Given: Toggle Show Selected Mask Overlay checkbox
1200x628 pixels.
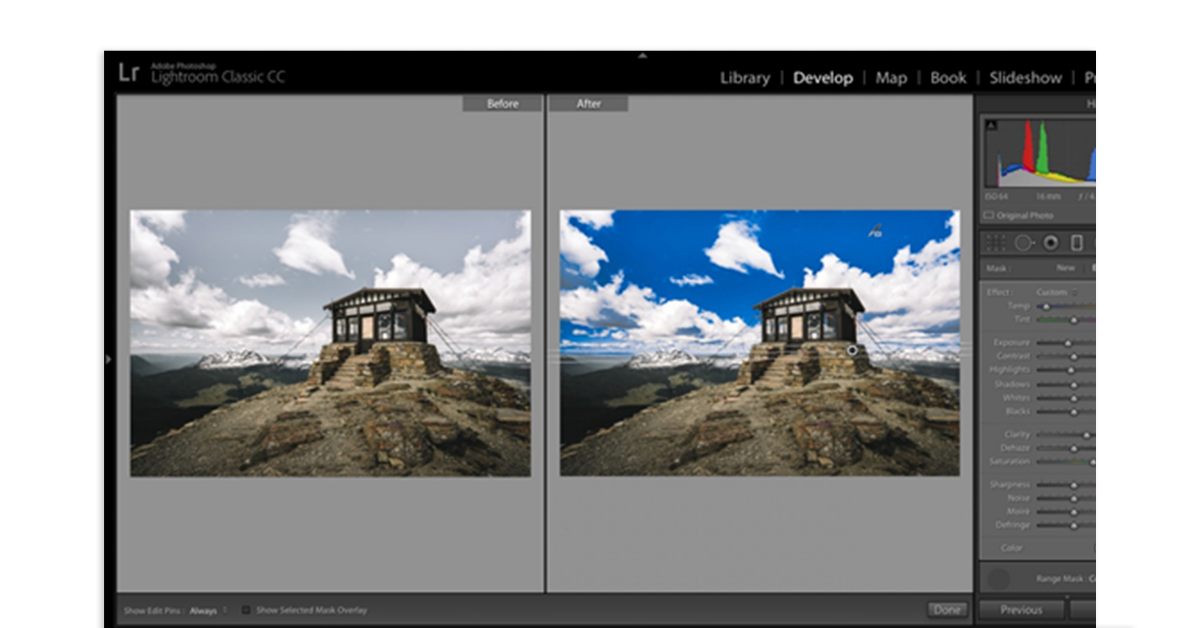Looking at the screenshot, I should tap(247, 609).
